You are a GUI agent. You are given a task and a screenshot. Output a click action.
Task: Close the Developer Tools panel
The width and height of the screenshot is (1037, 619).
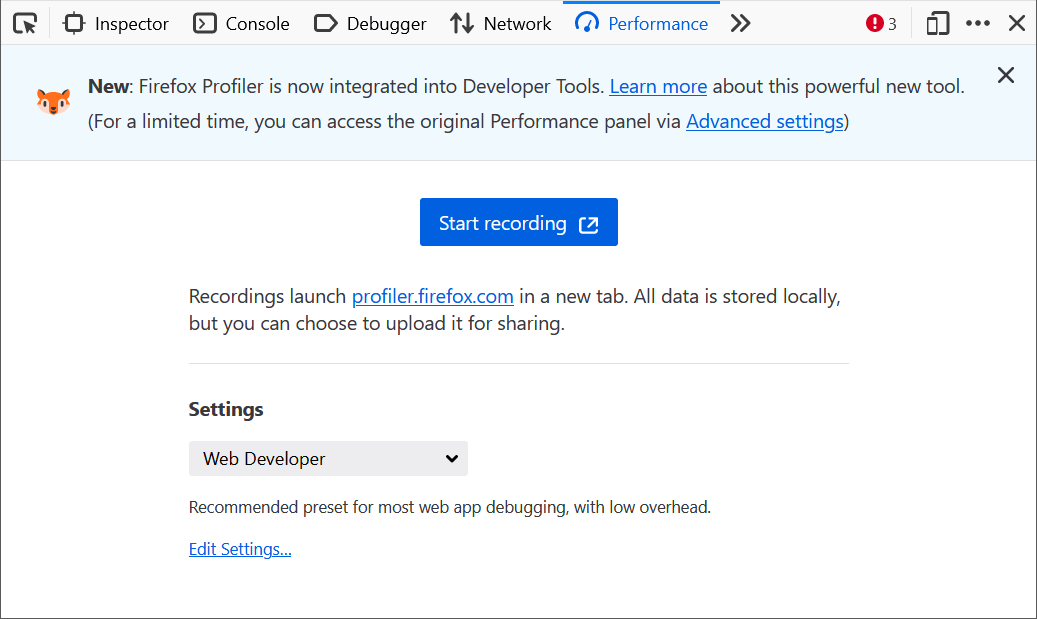[1017, 24]
